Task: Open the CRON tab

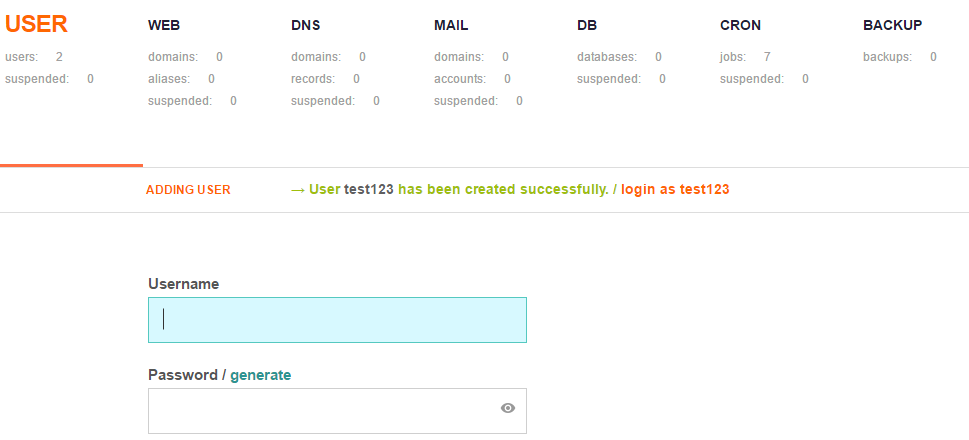Action: tap(740, 25)
